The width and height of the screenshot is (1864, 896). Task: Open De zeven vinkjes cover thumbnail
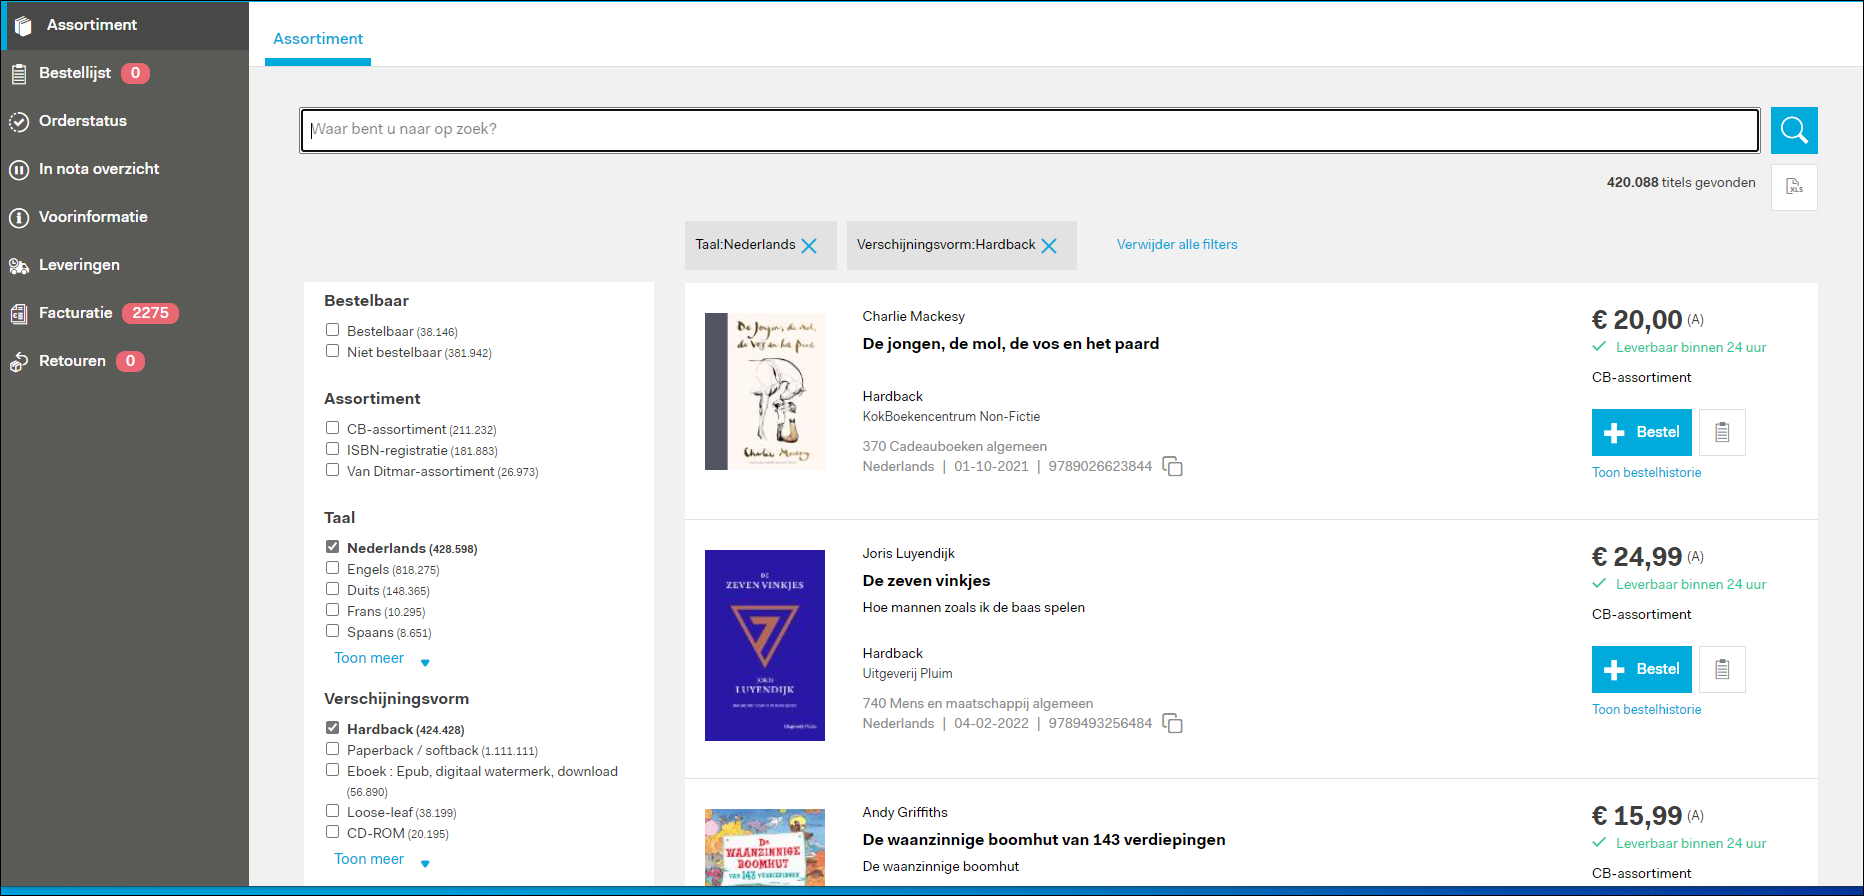click(x=765, y=645)
